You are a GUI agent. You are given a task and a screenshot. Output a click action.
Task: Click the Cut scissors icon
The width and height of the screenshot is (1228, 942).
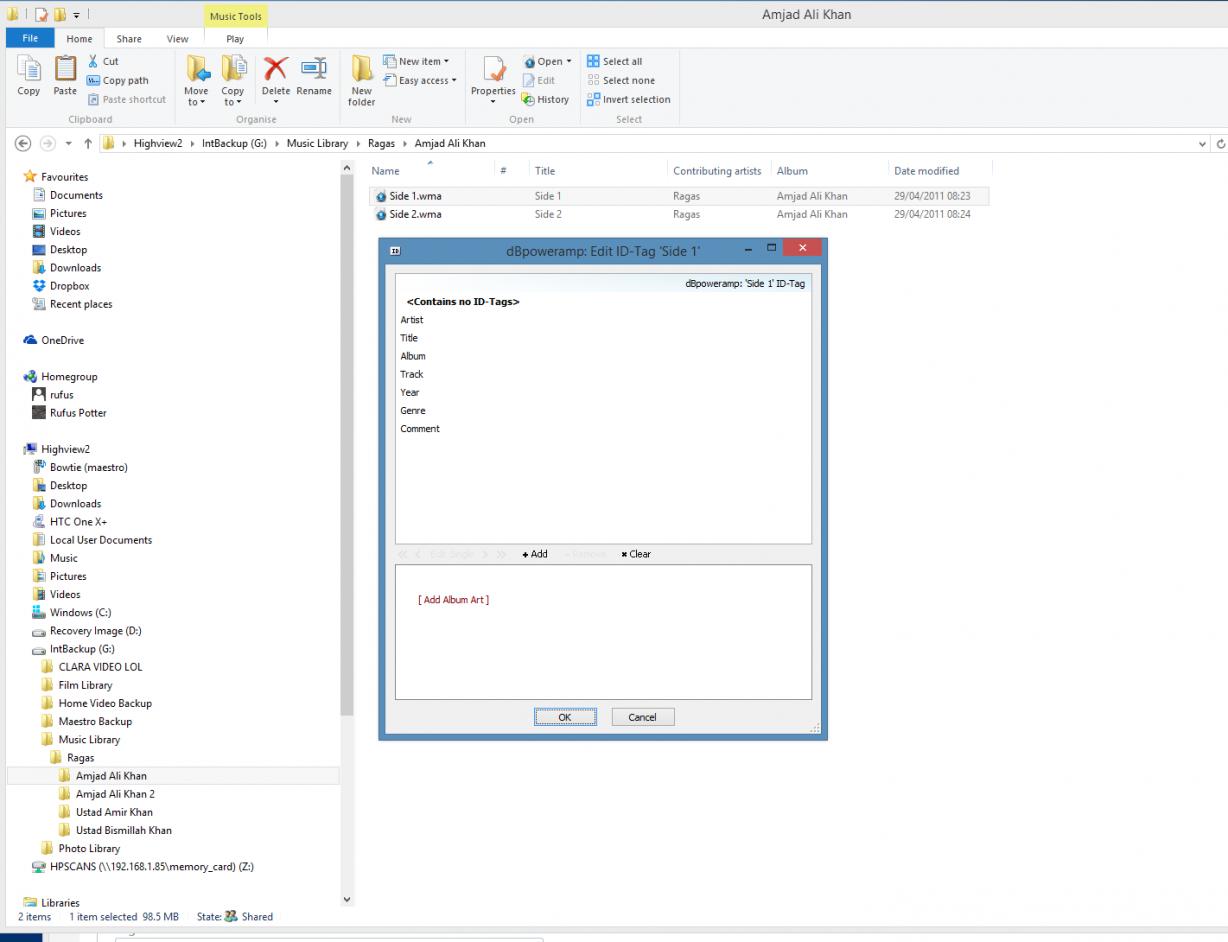click(x=94, y=61)
